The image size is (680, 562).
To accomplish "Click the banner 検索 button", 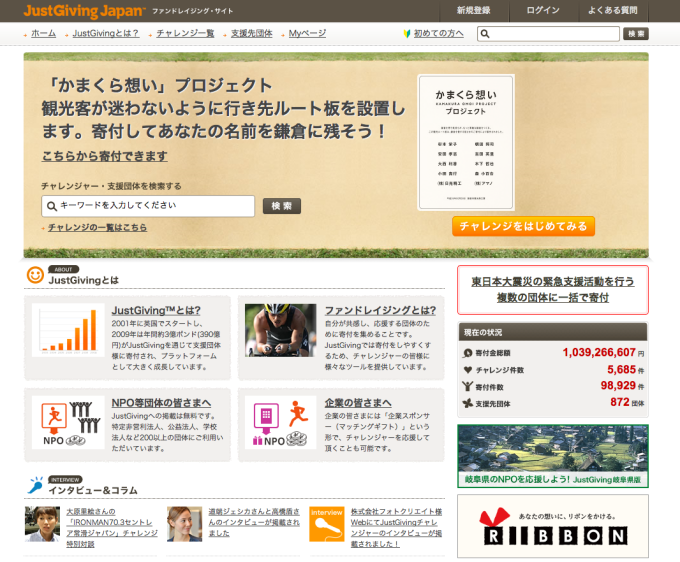I will [282, 206].
